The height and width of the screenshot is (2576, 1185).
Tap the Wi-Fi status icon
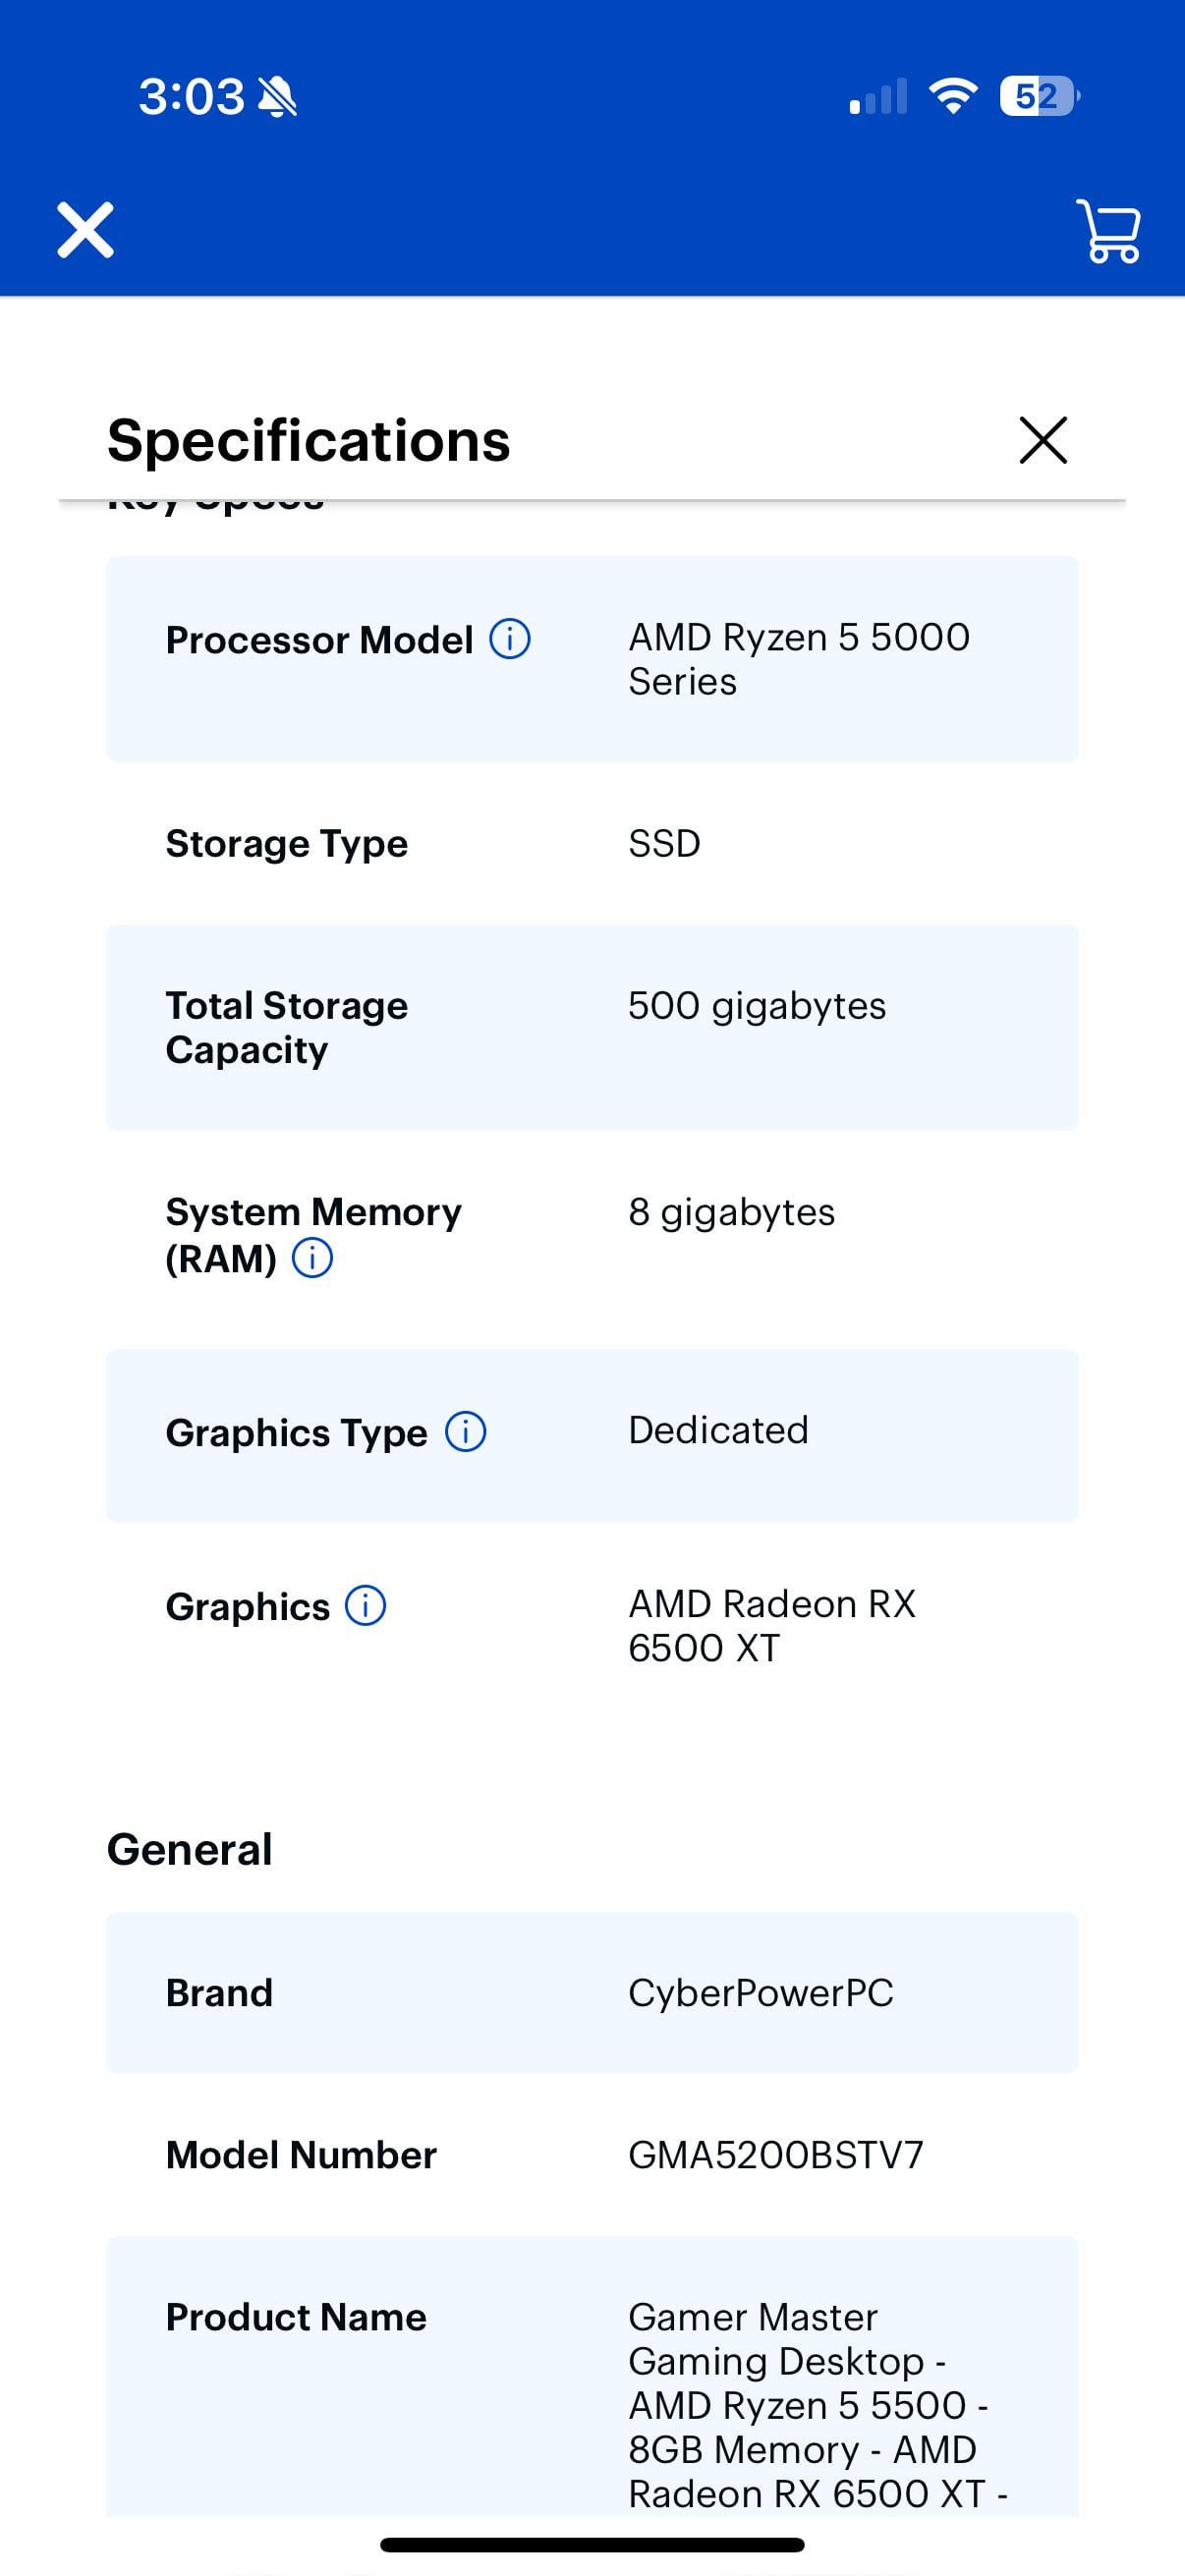pyautogui.click(x=952, y=96)
